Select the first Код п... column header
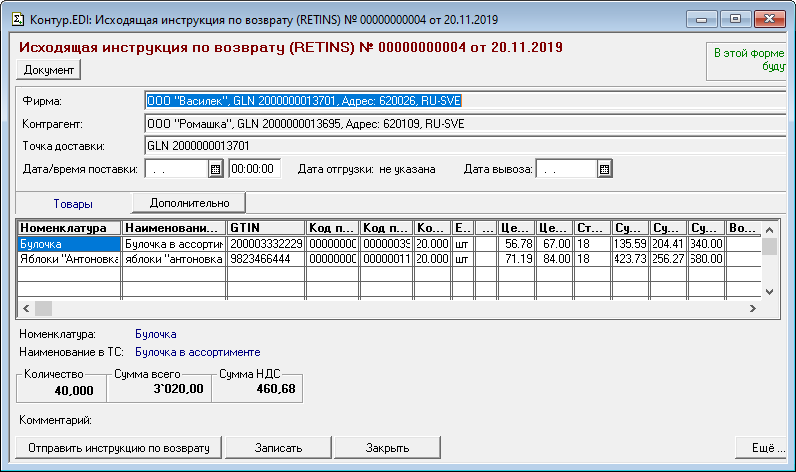Image resolution: width=796 pixels, height=472 pixels. pos(333,228)
